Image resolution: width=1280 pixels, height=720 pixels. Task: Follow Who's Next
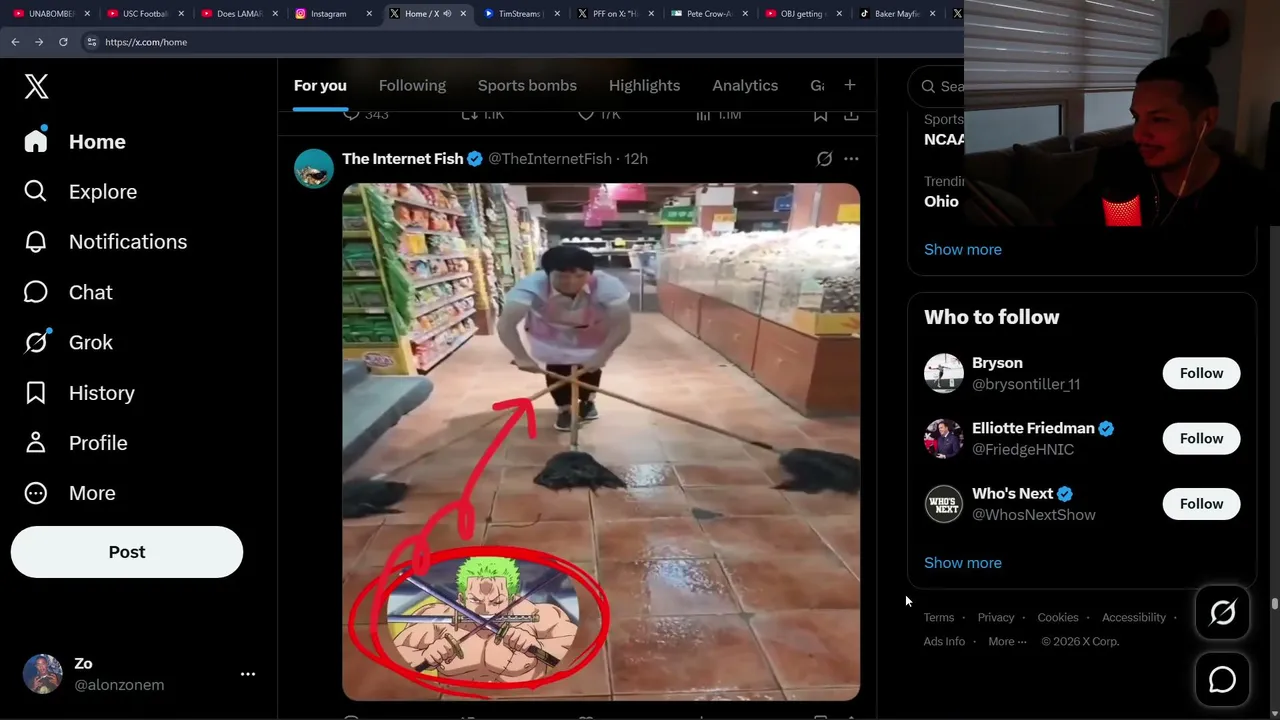click(1201, 504)
